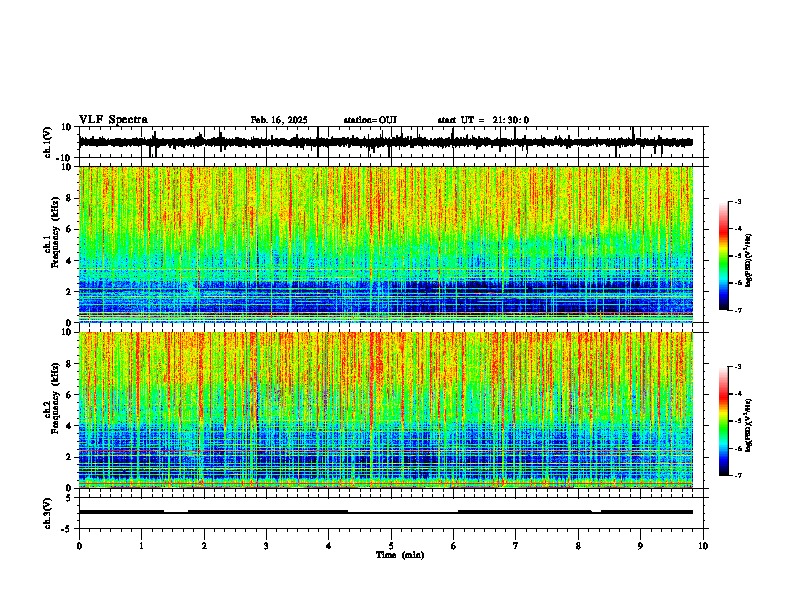Click time axis tick label "10"

pos(703,546)
